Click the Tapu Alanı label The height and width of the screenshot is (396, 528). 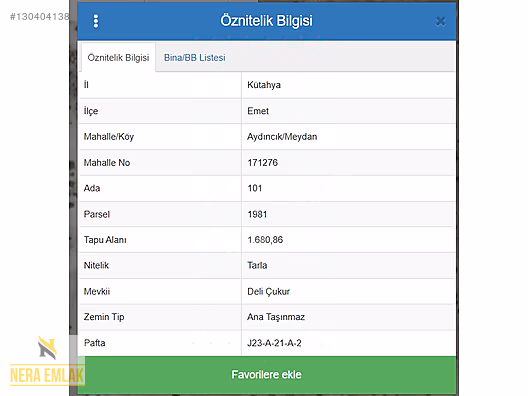[x=105, y=240]
